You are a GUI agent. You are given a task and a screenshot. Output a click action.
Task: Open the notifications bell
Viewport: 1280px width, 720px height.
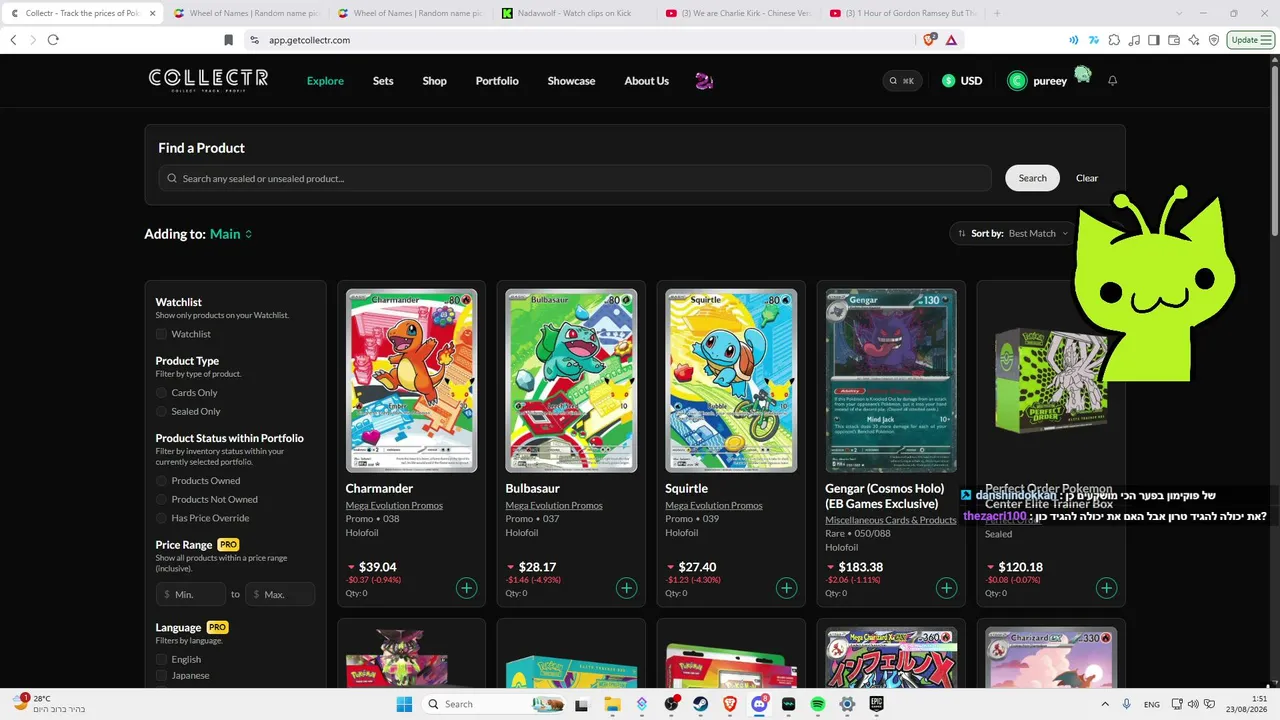point(1112,81)
